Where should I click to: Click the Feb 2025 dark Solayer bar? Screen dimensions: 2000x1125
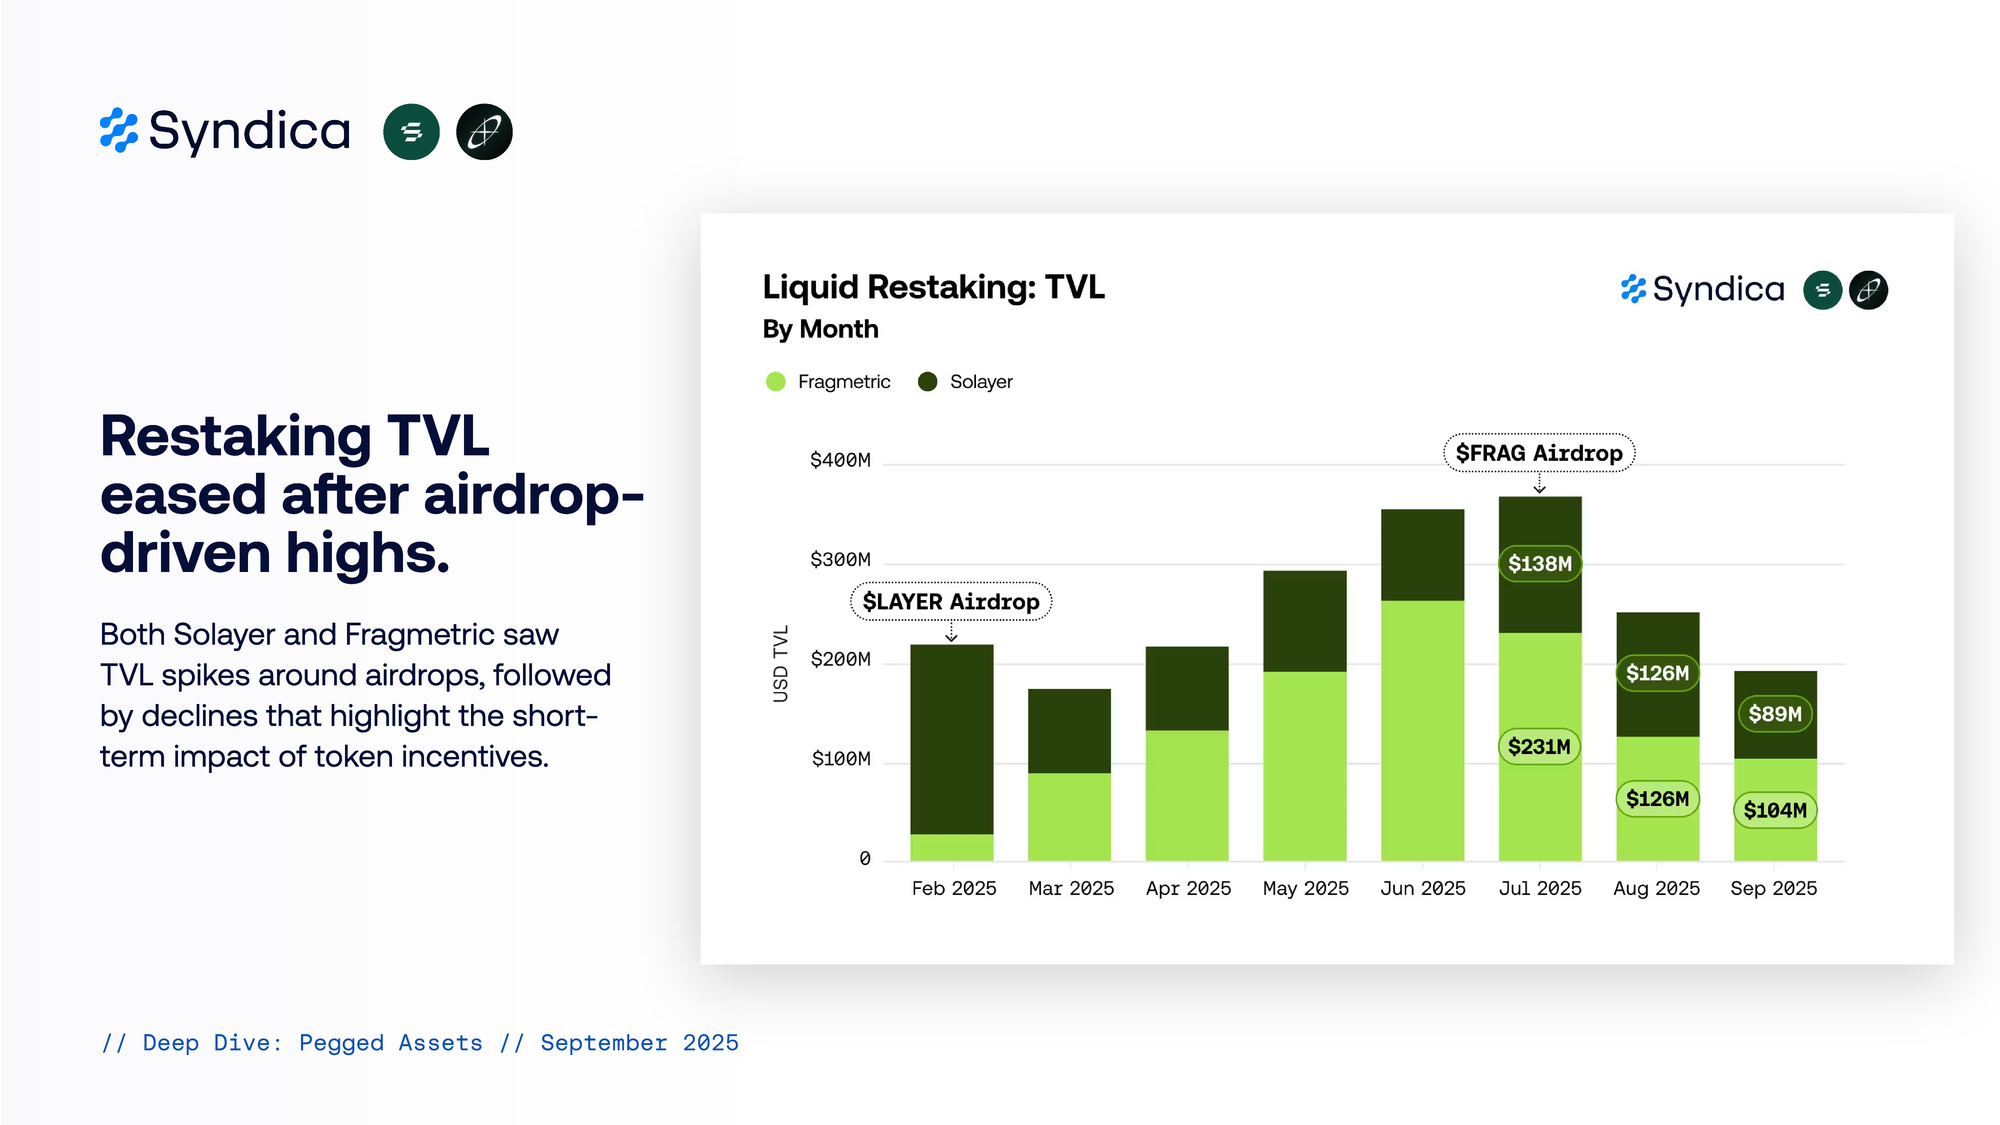pos(951,739)
